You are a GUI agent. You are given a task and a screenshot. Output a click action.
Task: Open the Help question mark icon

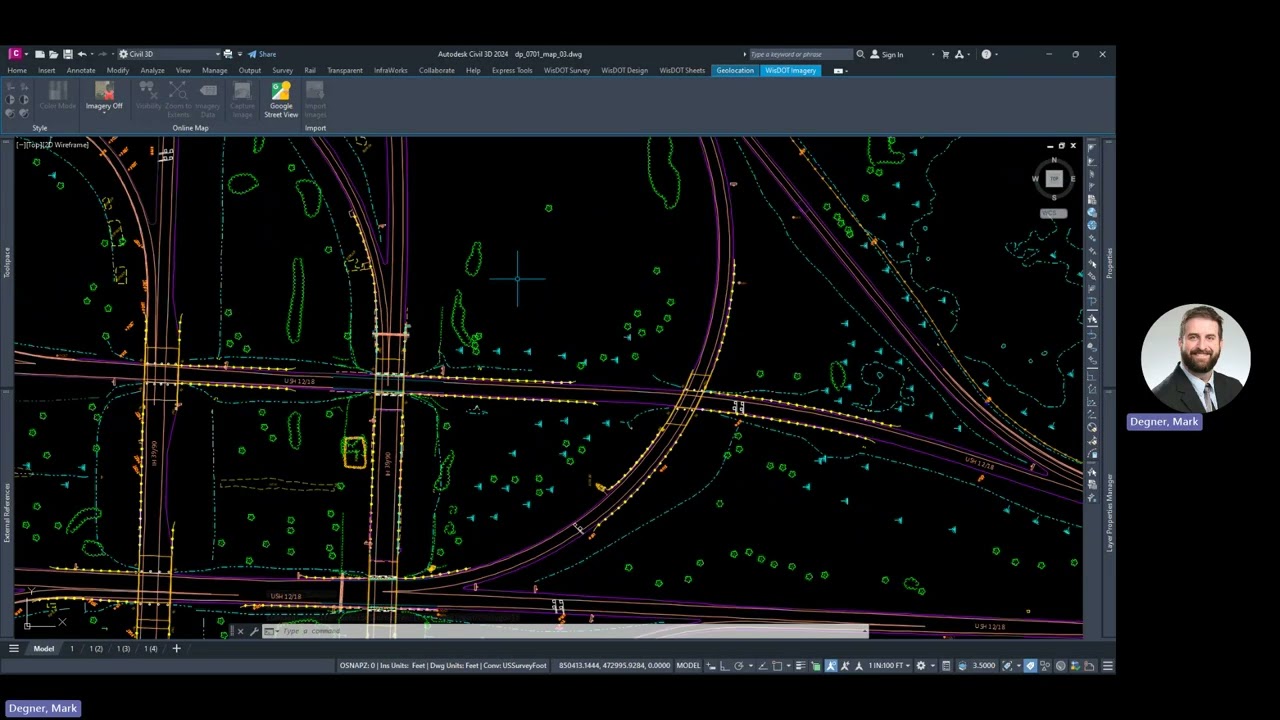986,54
